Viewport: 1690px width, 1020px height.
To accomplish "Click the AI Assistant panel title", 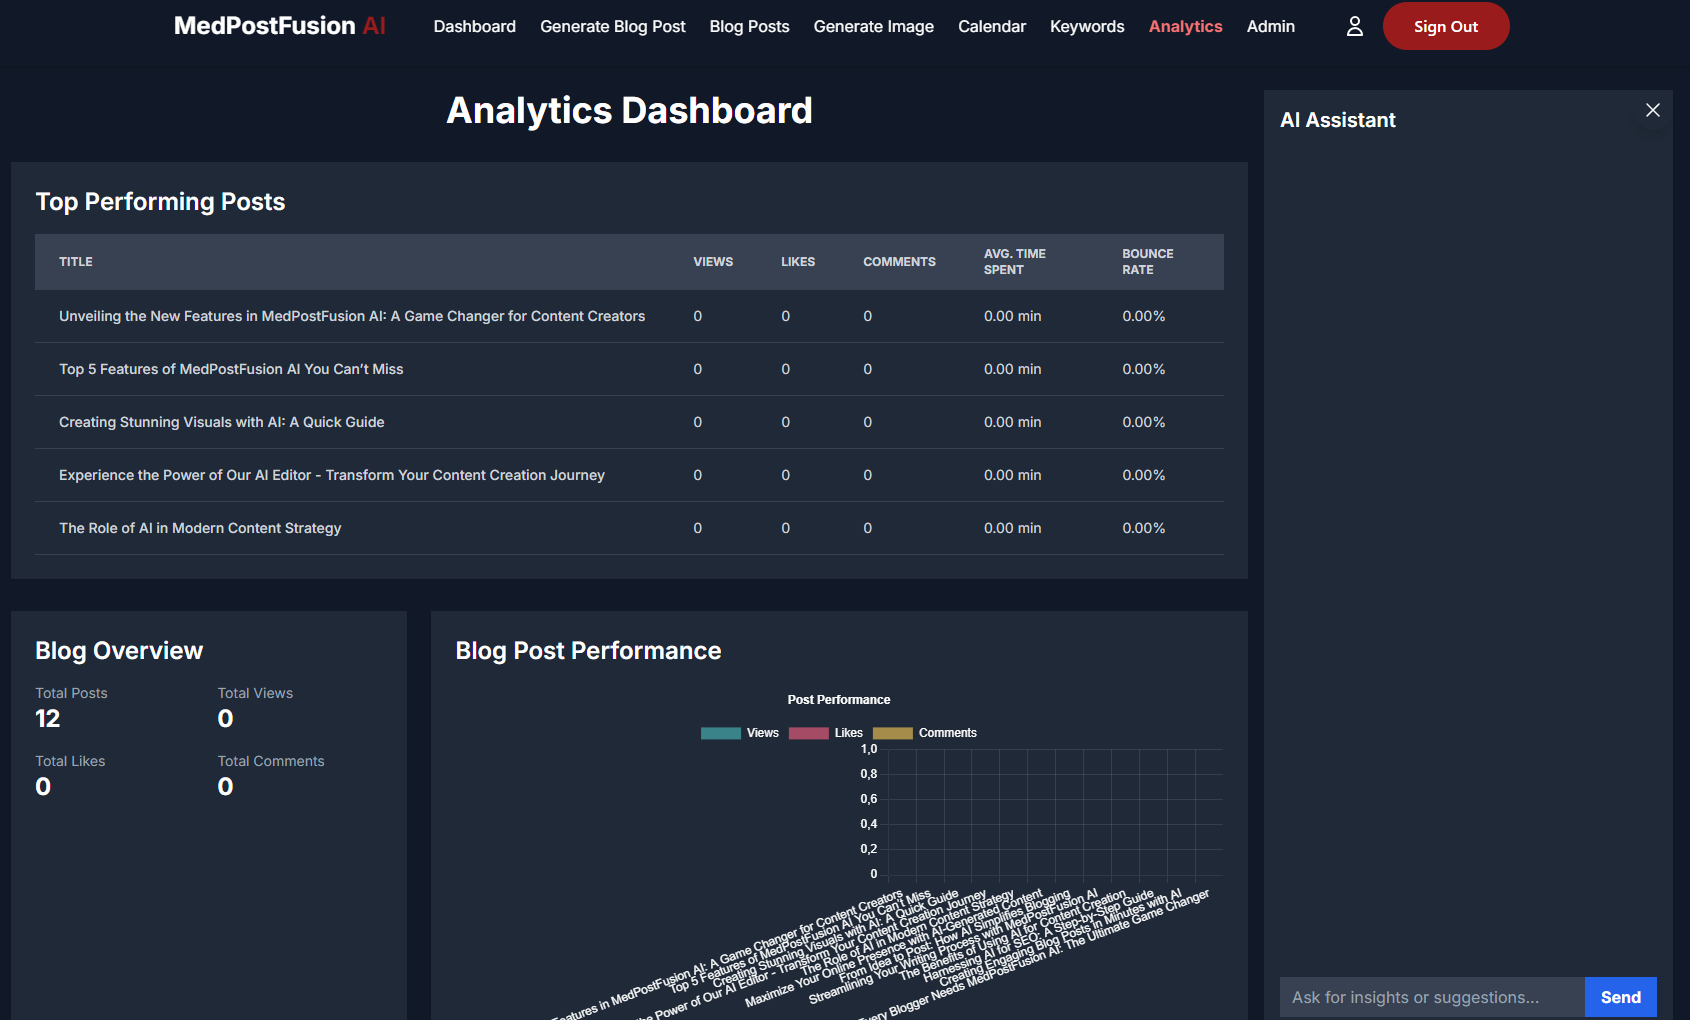I will pyautogui.click(x=1338, y=120).
